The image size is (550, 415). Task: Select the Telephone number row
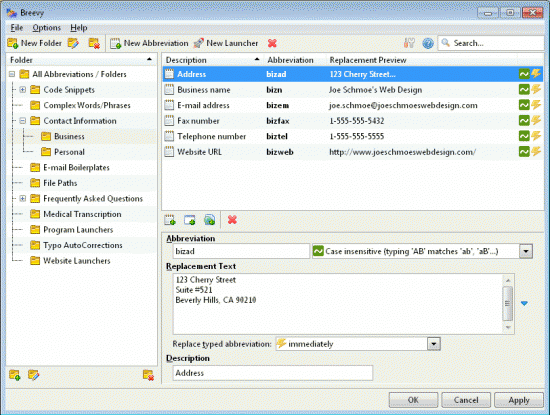coord(353,136)
